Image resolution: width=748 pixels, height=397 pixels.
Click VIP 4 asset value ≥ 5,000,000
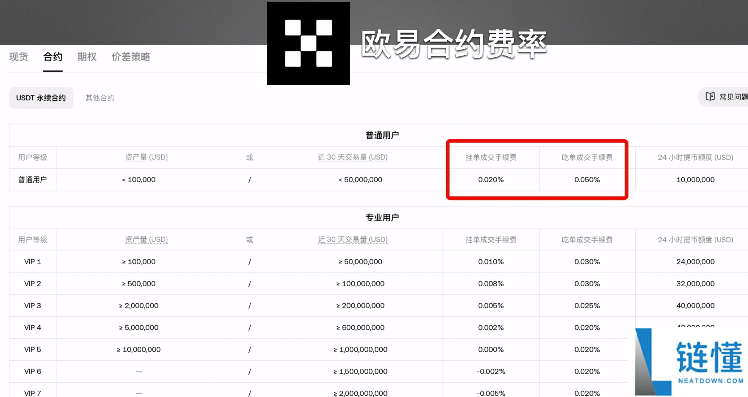coord(139,328)
